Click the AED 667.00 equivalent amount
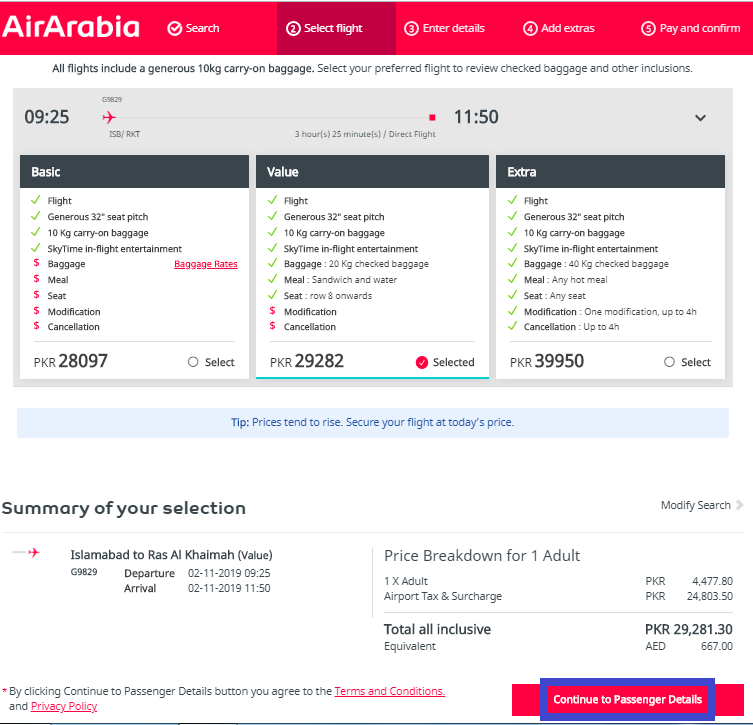Image resolution: width=753 pixels, height=725 pixels. coord(689,646)
